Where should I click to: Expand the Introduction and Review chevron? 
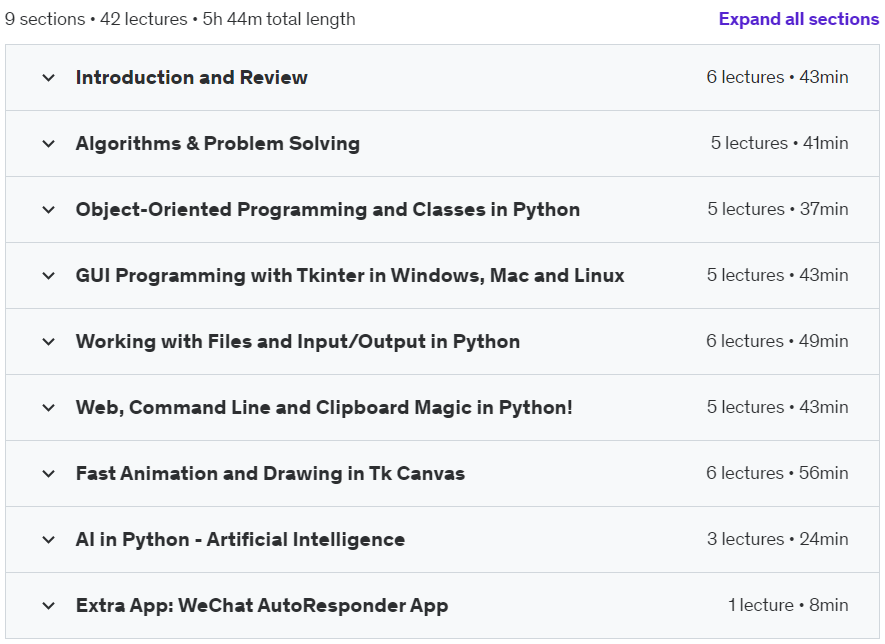[x=49, y=78]
